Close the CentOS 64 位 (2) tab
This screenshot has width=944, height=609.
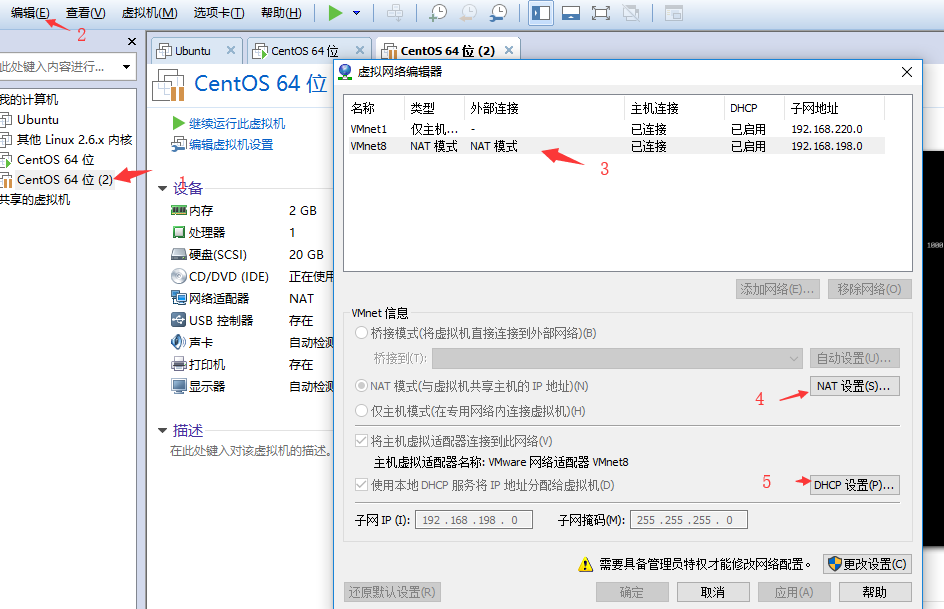509,51
